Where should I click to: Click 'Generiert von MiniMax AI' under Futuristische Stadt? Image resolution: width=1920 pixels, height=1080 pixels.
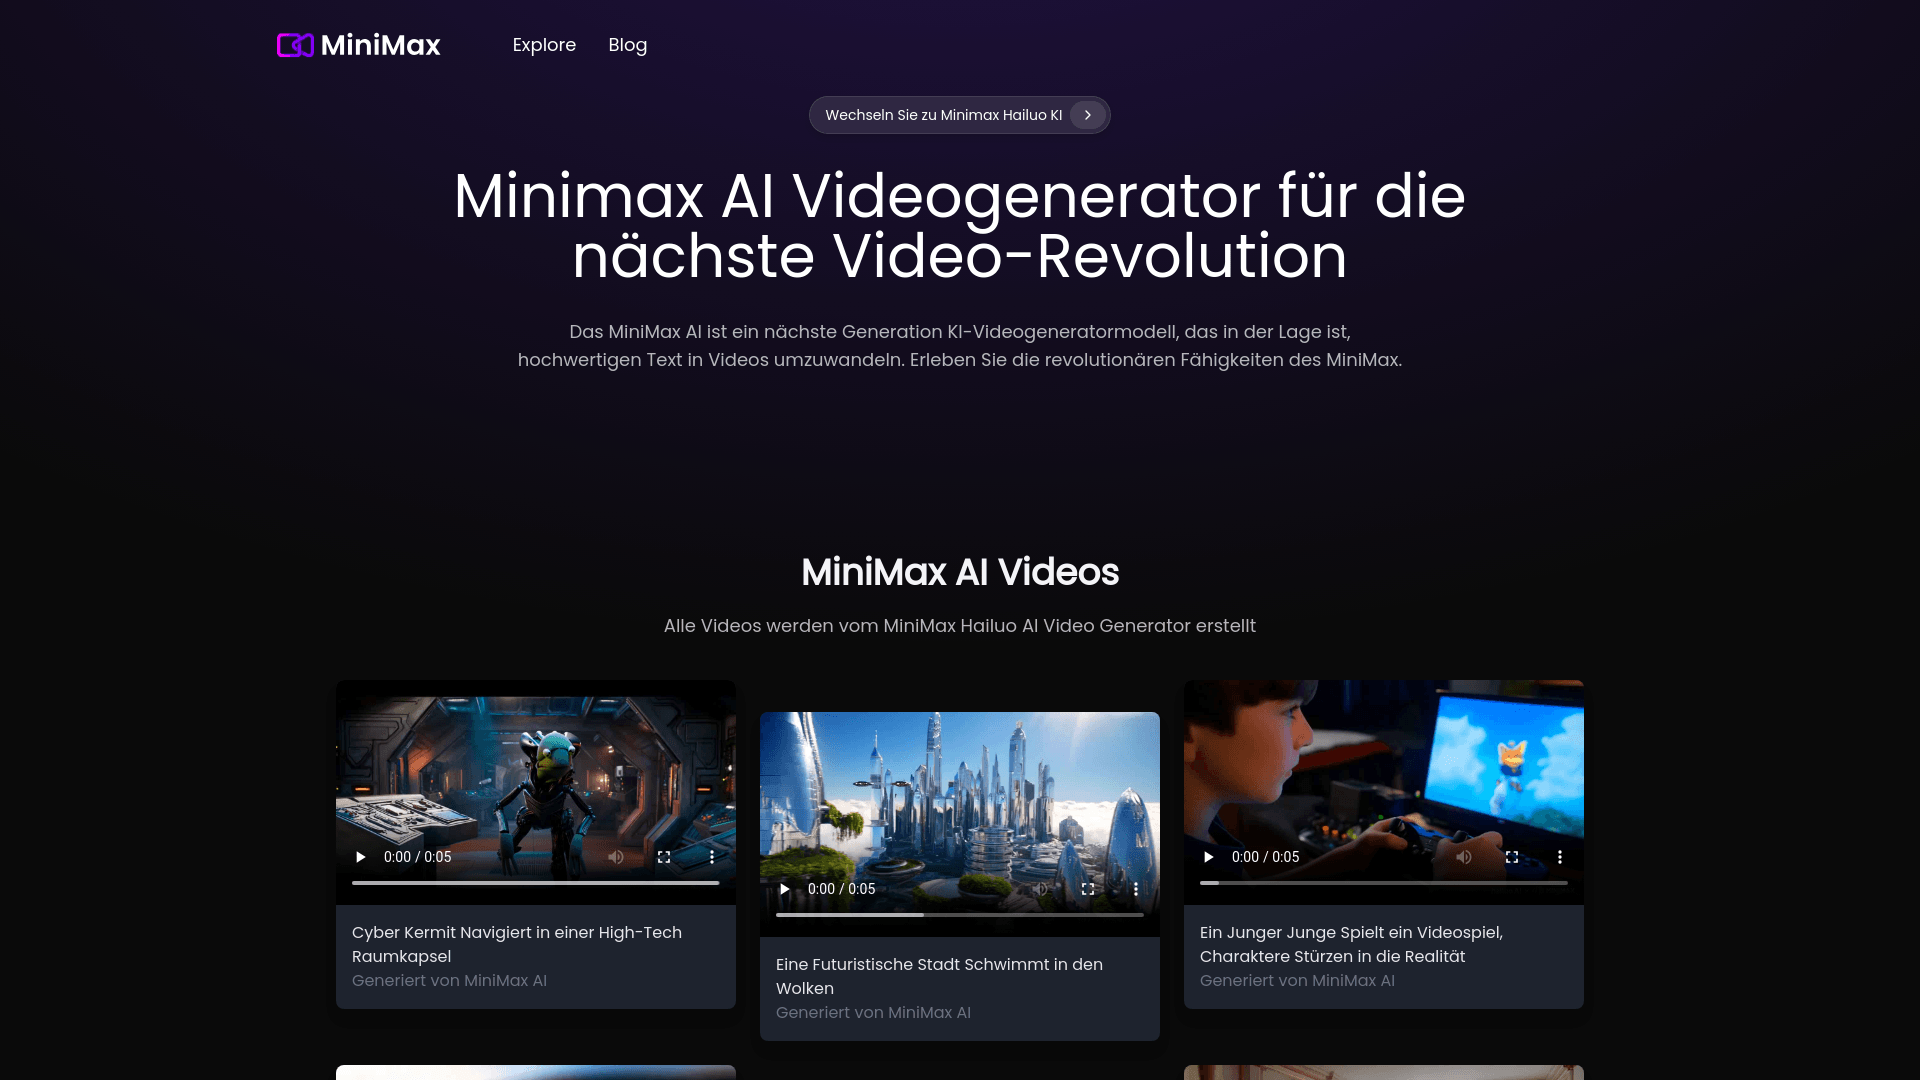click(873, 1013)
